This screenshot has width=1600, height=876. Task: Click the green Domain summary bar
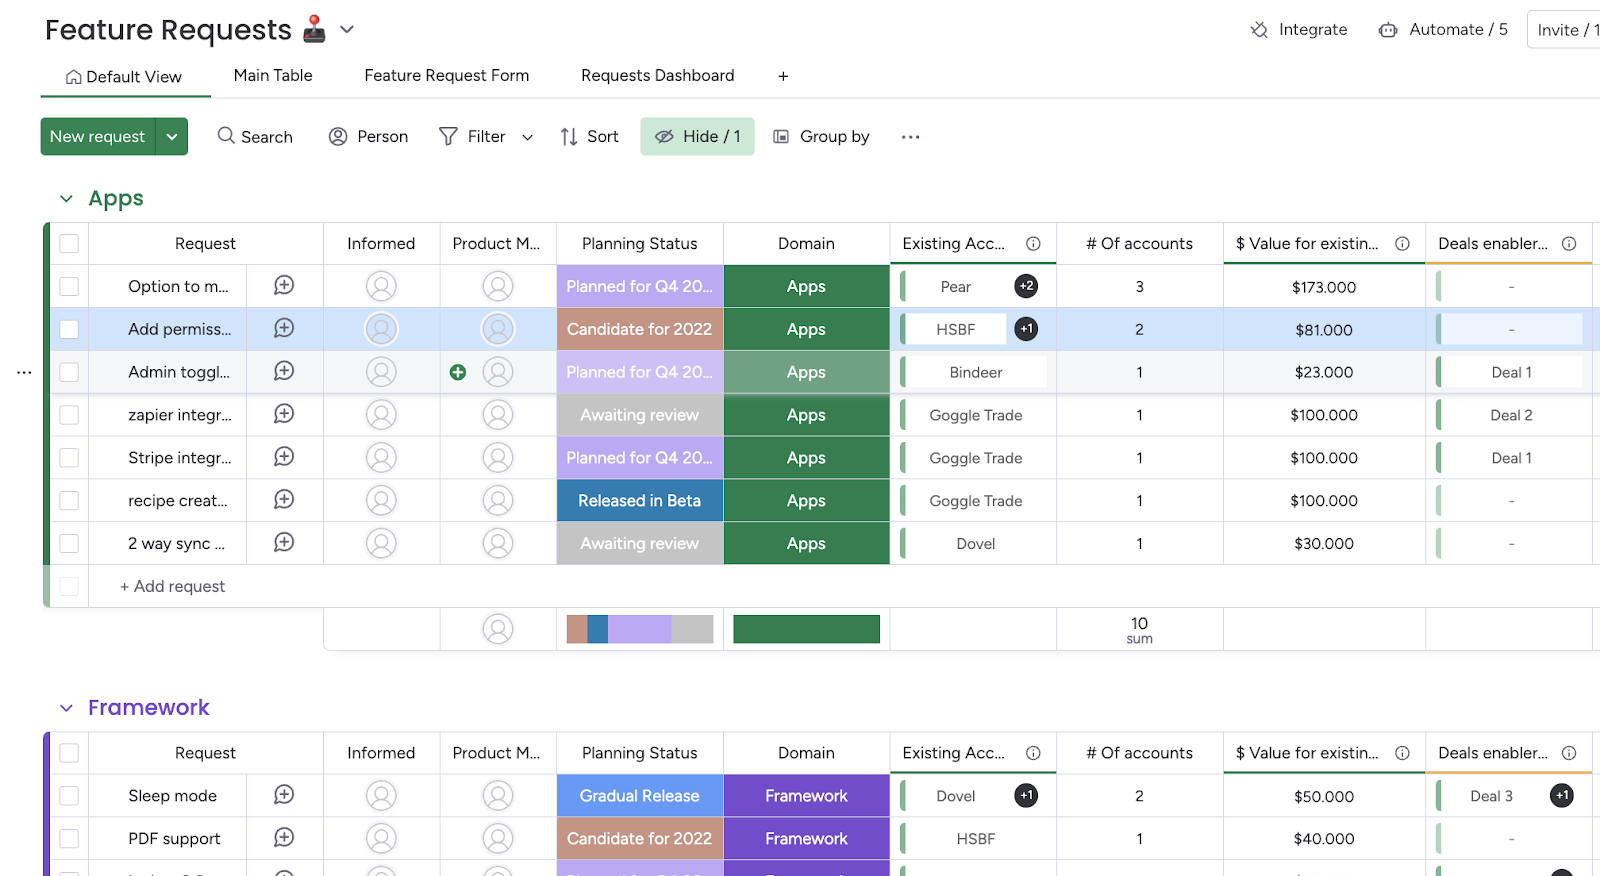point(806,629)
